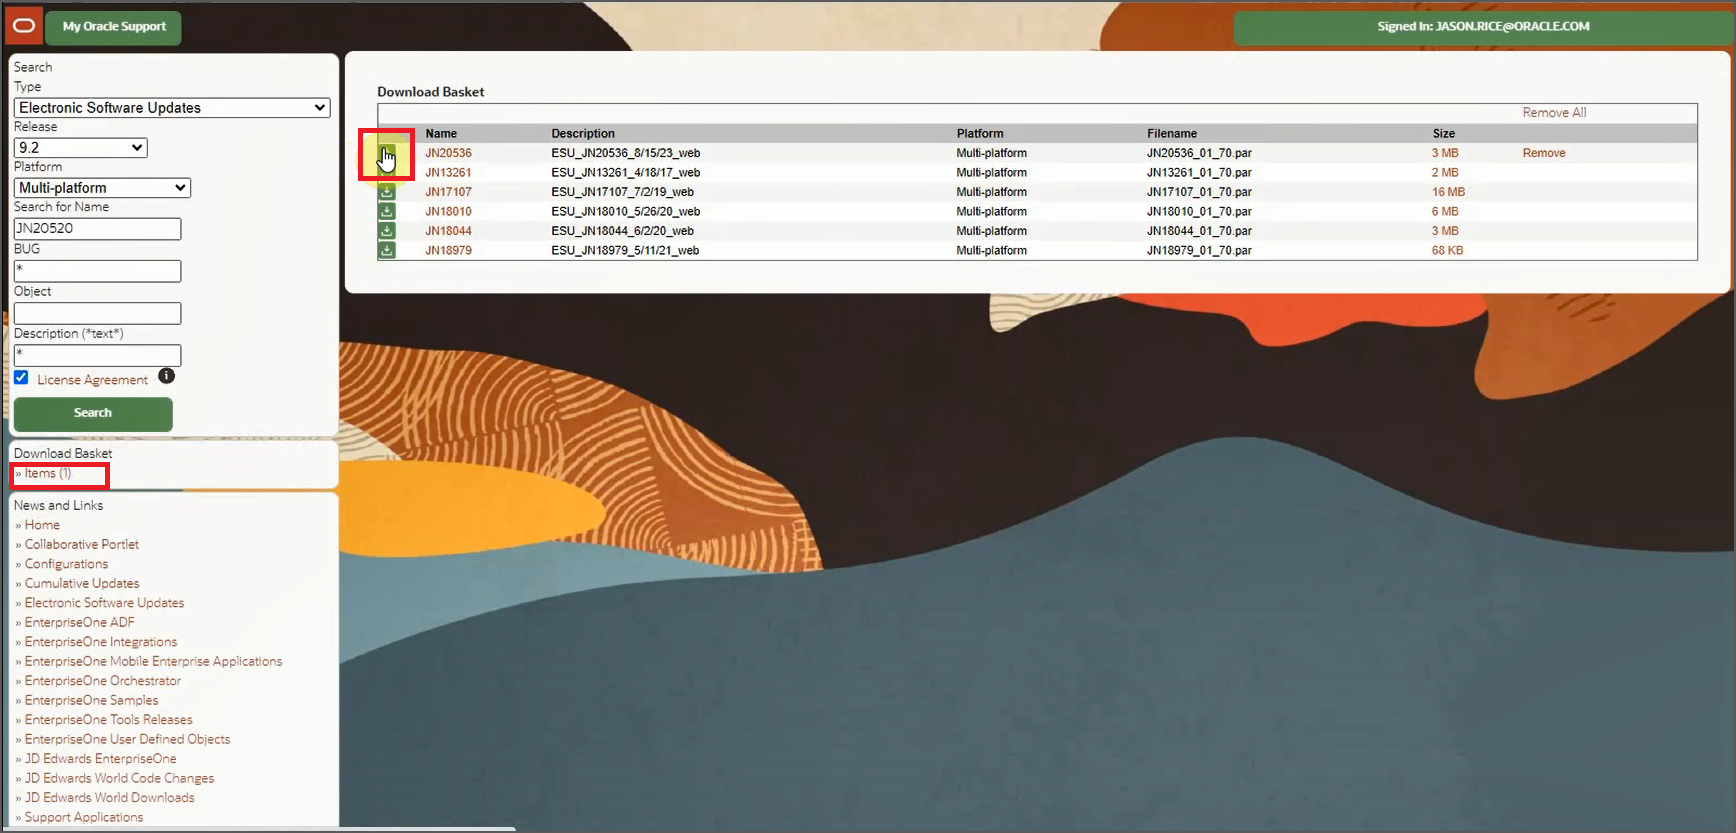
Task: Click the Platform column header
Action: tap(980, 134)
